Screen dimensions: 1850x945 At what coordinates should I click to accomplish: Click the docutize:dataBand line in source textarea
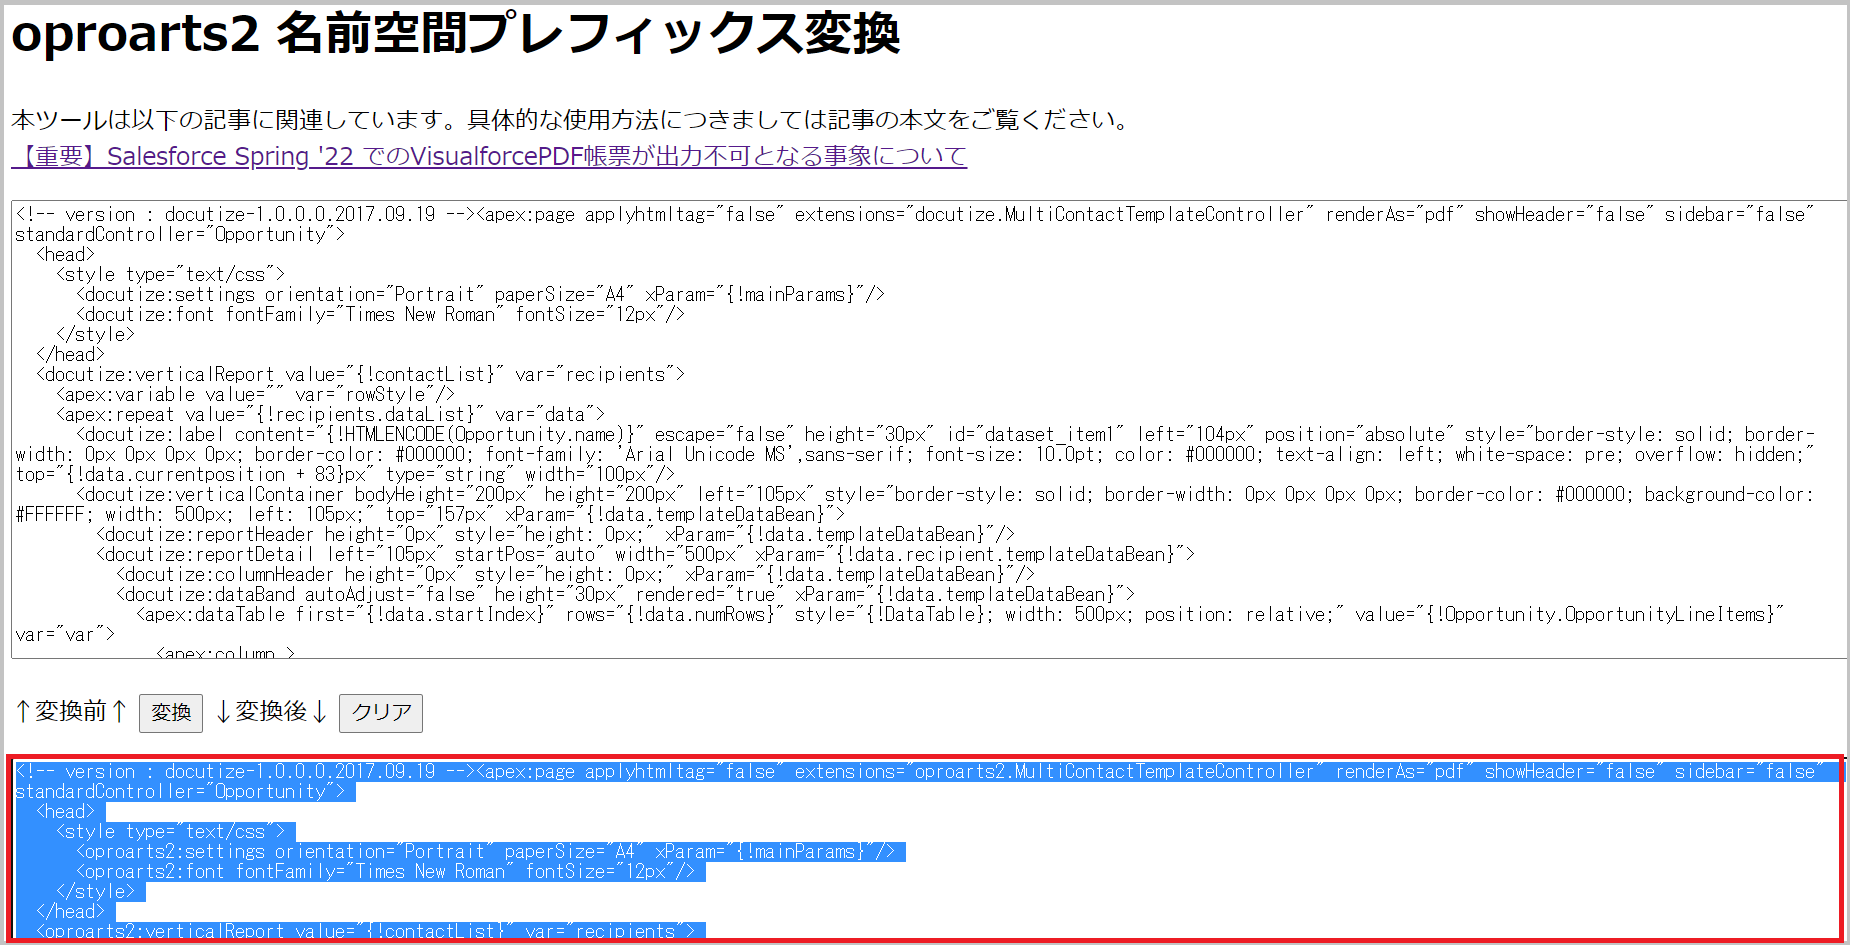(625, 594)
